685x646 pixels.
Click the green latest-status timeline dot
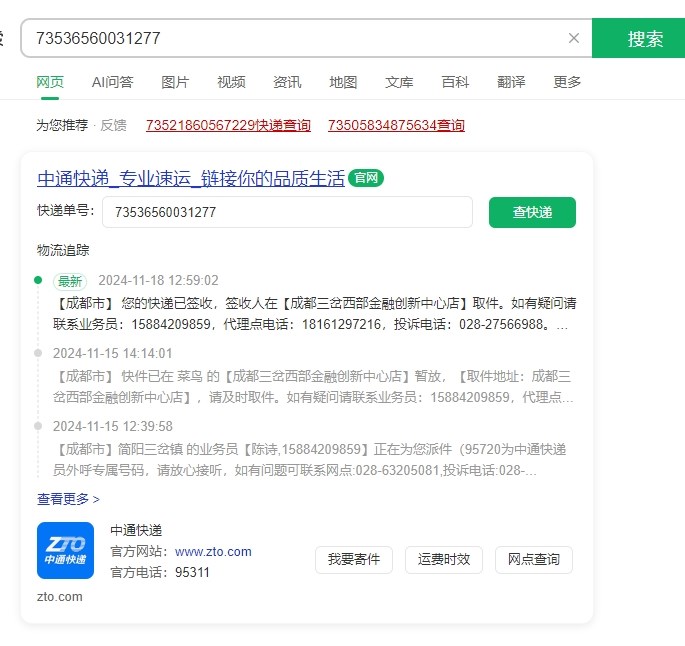pos(38,280)
